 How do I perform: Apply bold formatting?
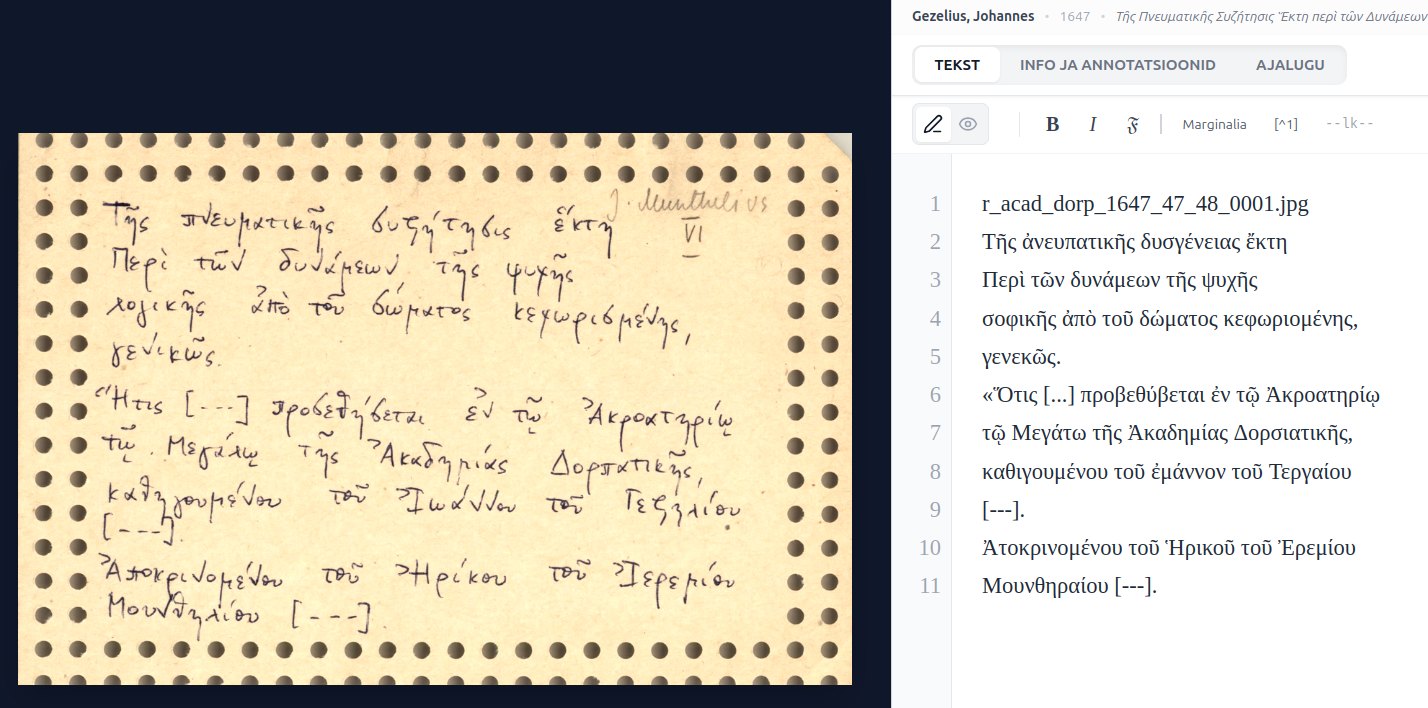pyautogui.click(x=1052, y=125)
